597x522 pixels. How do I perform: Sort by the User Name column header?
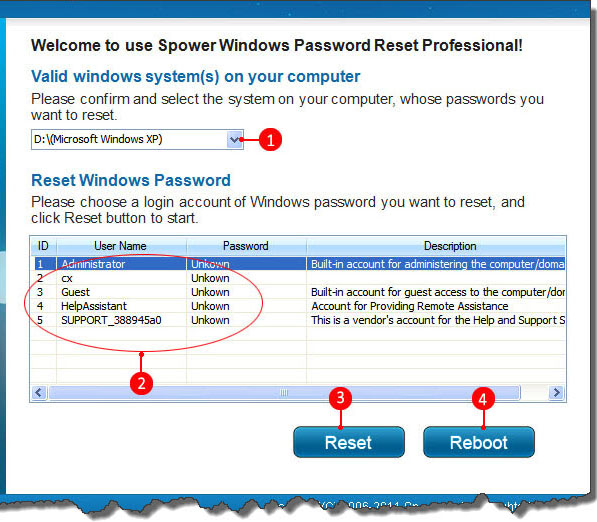tap(121, 246)
